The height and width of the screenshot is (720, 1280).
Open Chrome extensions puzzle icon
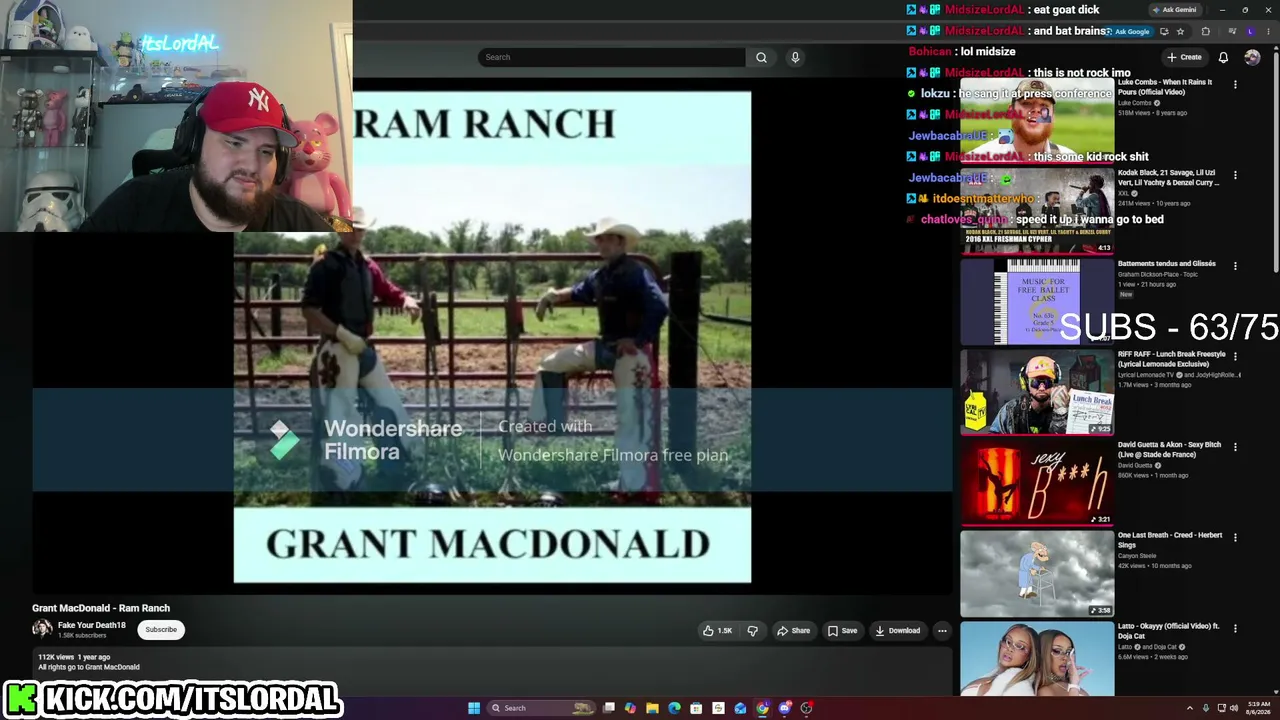click(x=1205, y=31)
